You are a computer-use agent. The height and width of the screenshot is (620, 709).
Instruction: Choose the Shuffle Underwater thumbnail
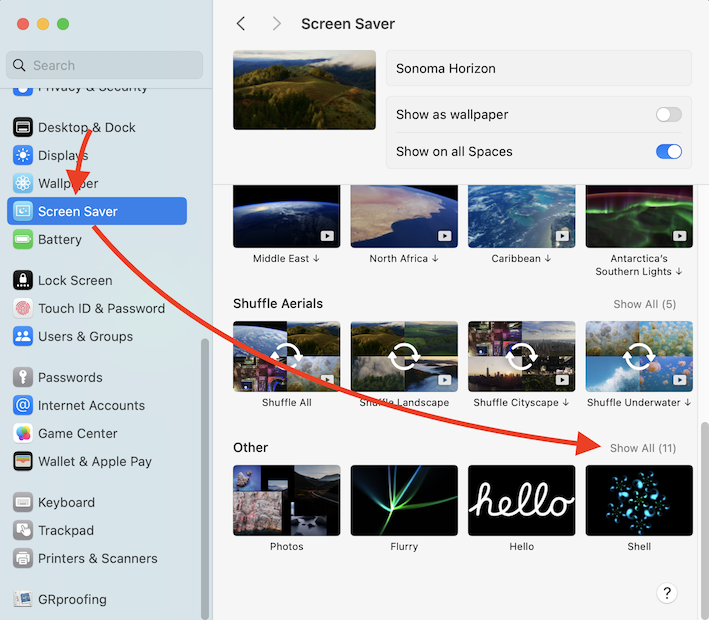[x=639, y=356]
